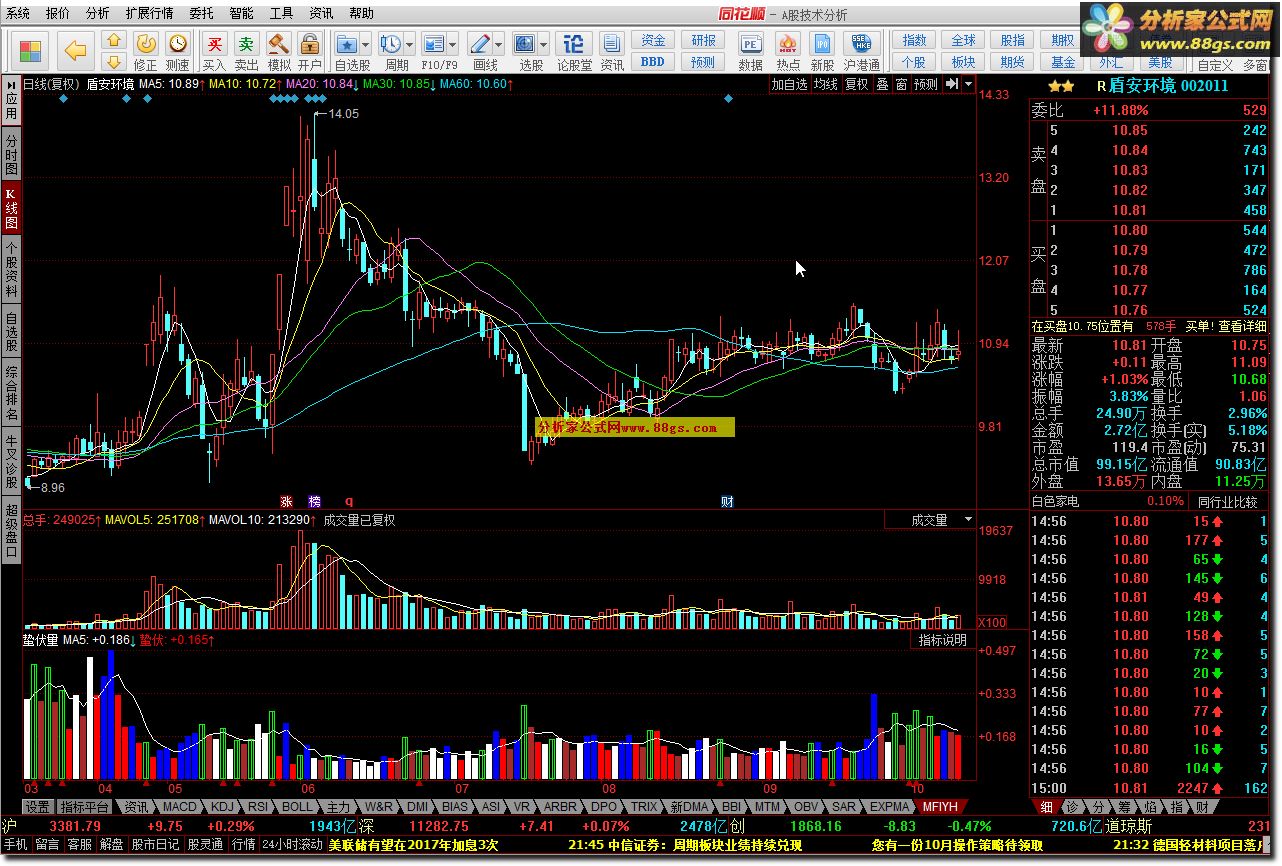Click the arrow-to-bar icon above chart

click(951, 84)
